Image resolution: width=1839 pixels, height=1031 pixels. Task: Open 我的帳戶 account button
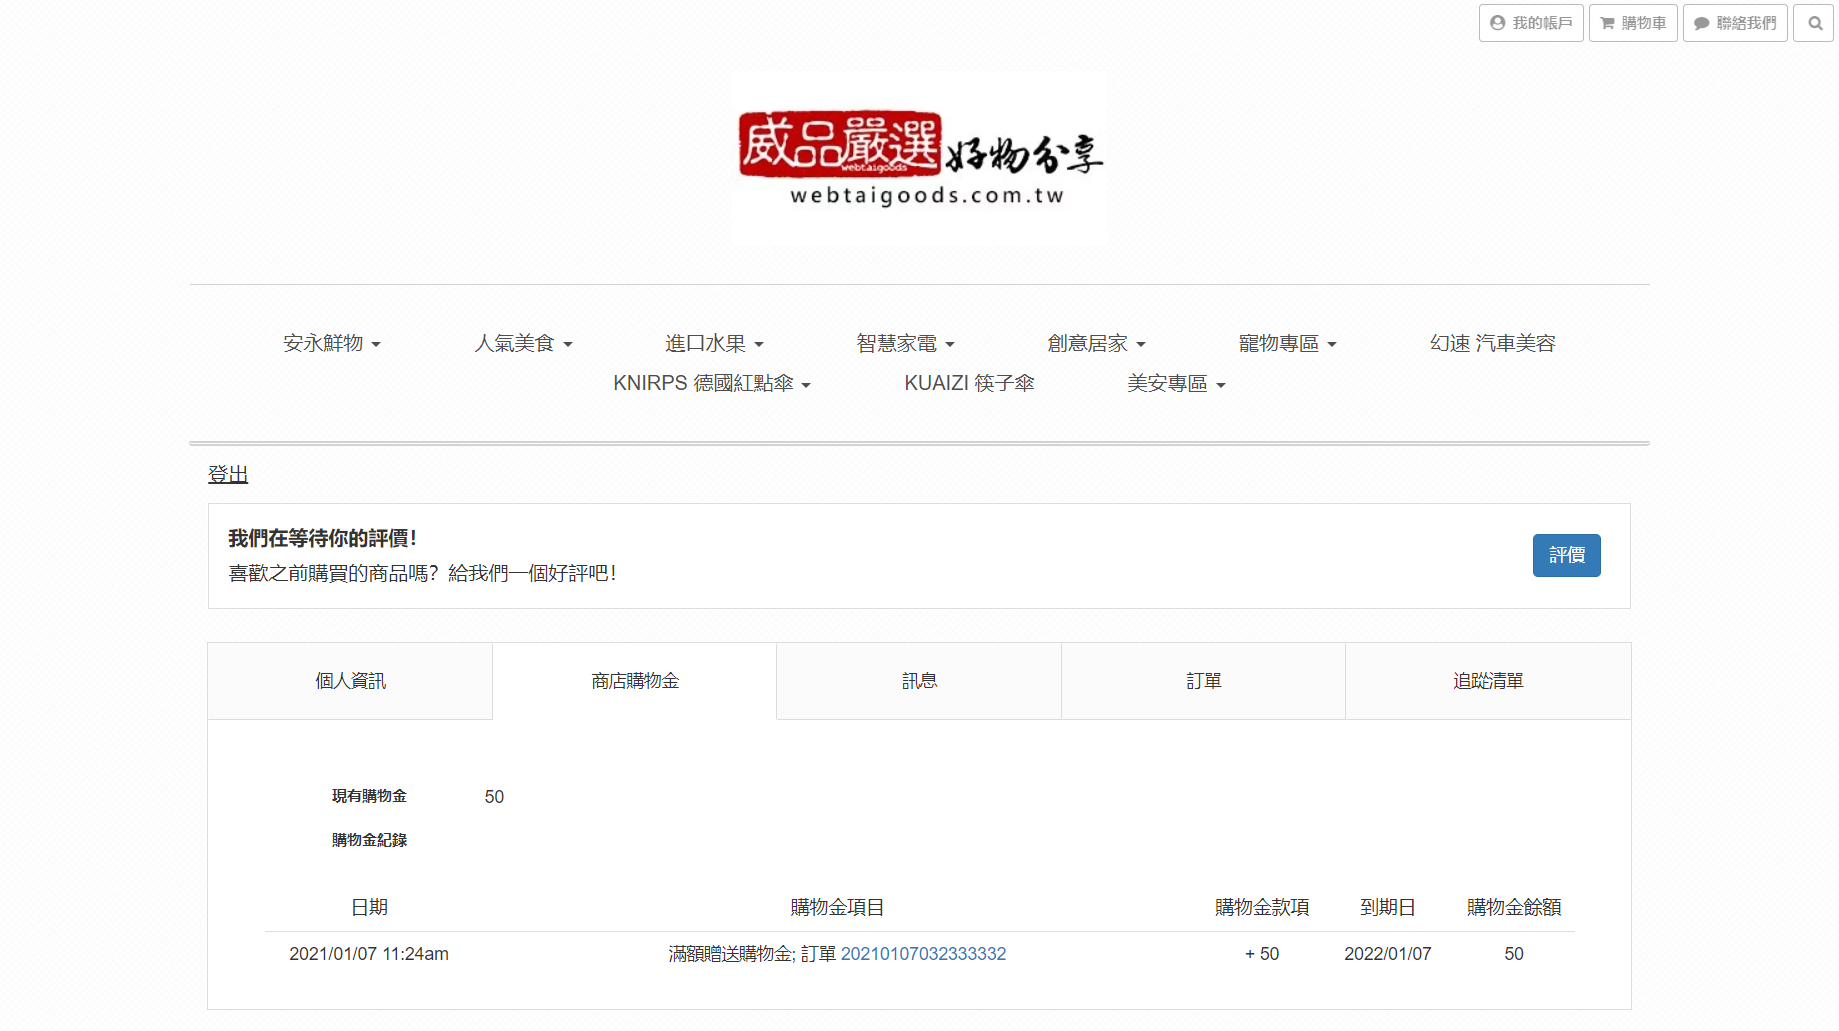pyautogui.click(x=1531, y=23)
